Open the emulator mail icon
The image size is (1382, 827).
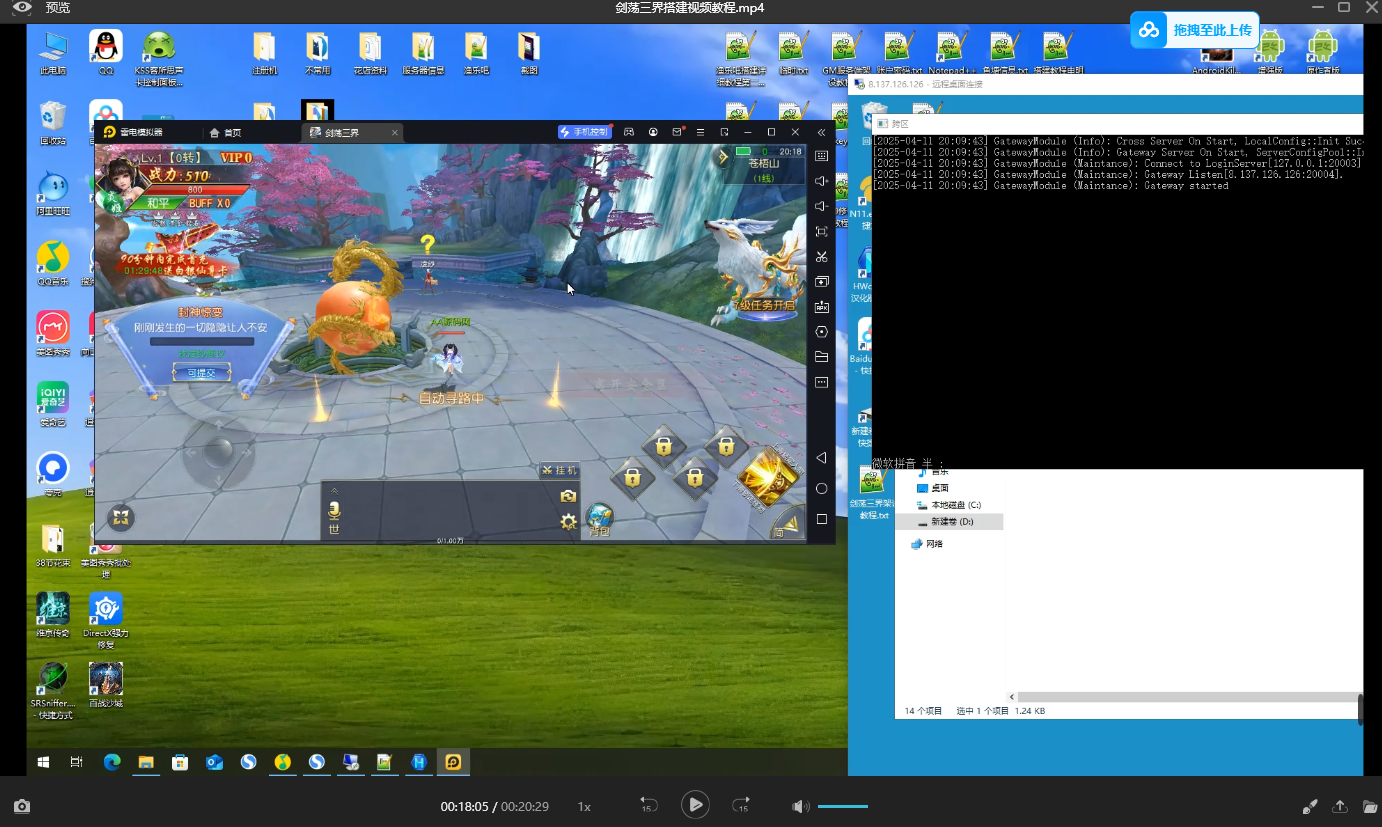677,132
